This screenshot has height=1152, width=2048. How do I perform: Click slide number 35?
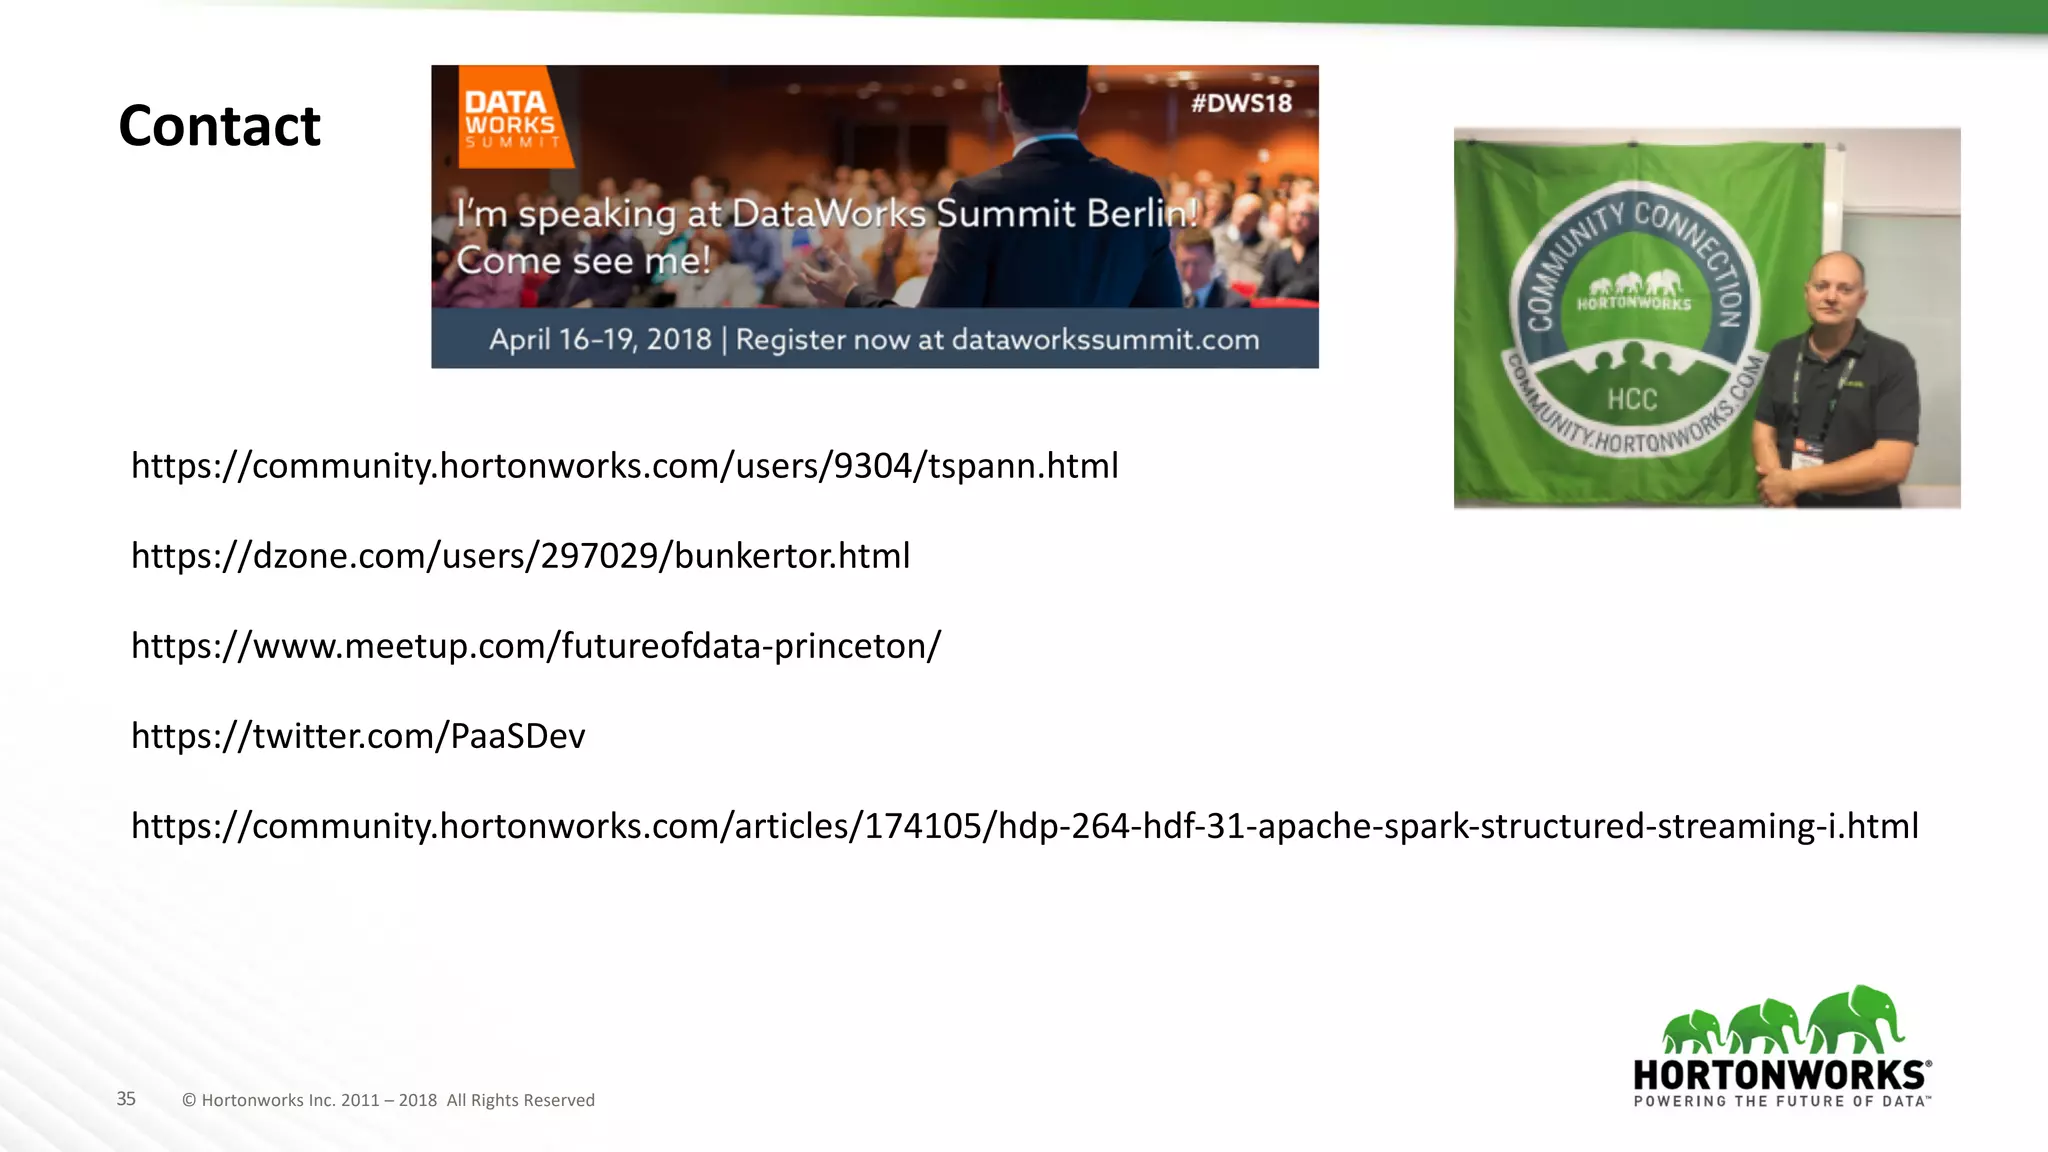pos(126,1099)
